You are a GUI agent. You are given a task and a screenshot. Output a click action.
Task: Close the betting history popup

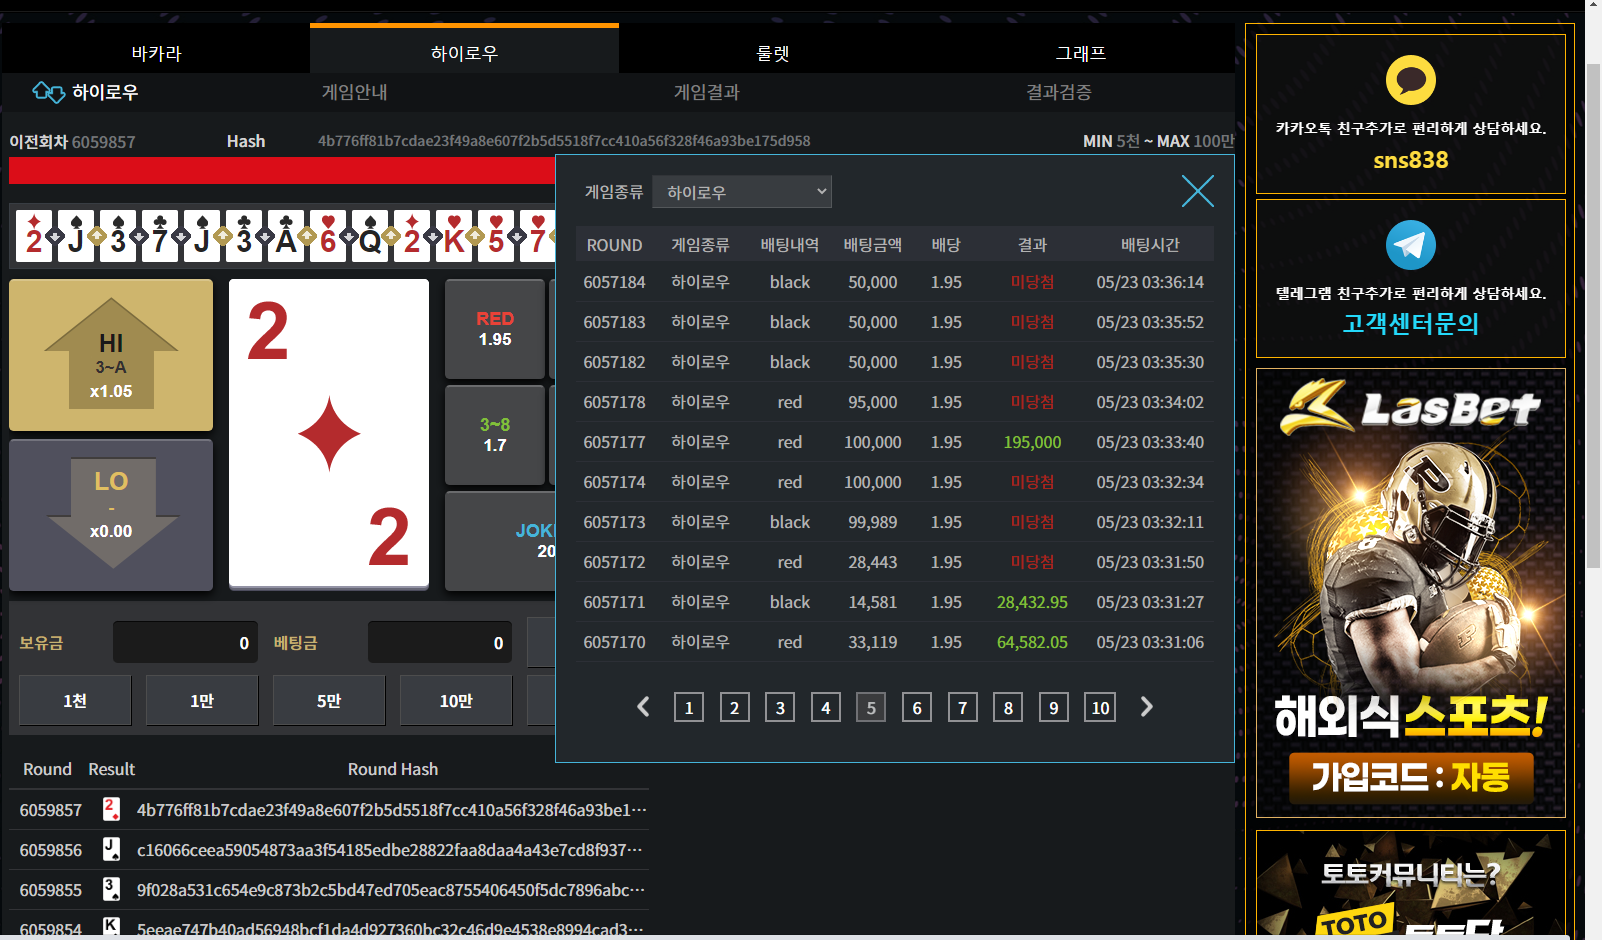1197,191
